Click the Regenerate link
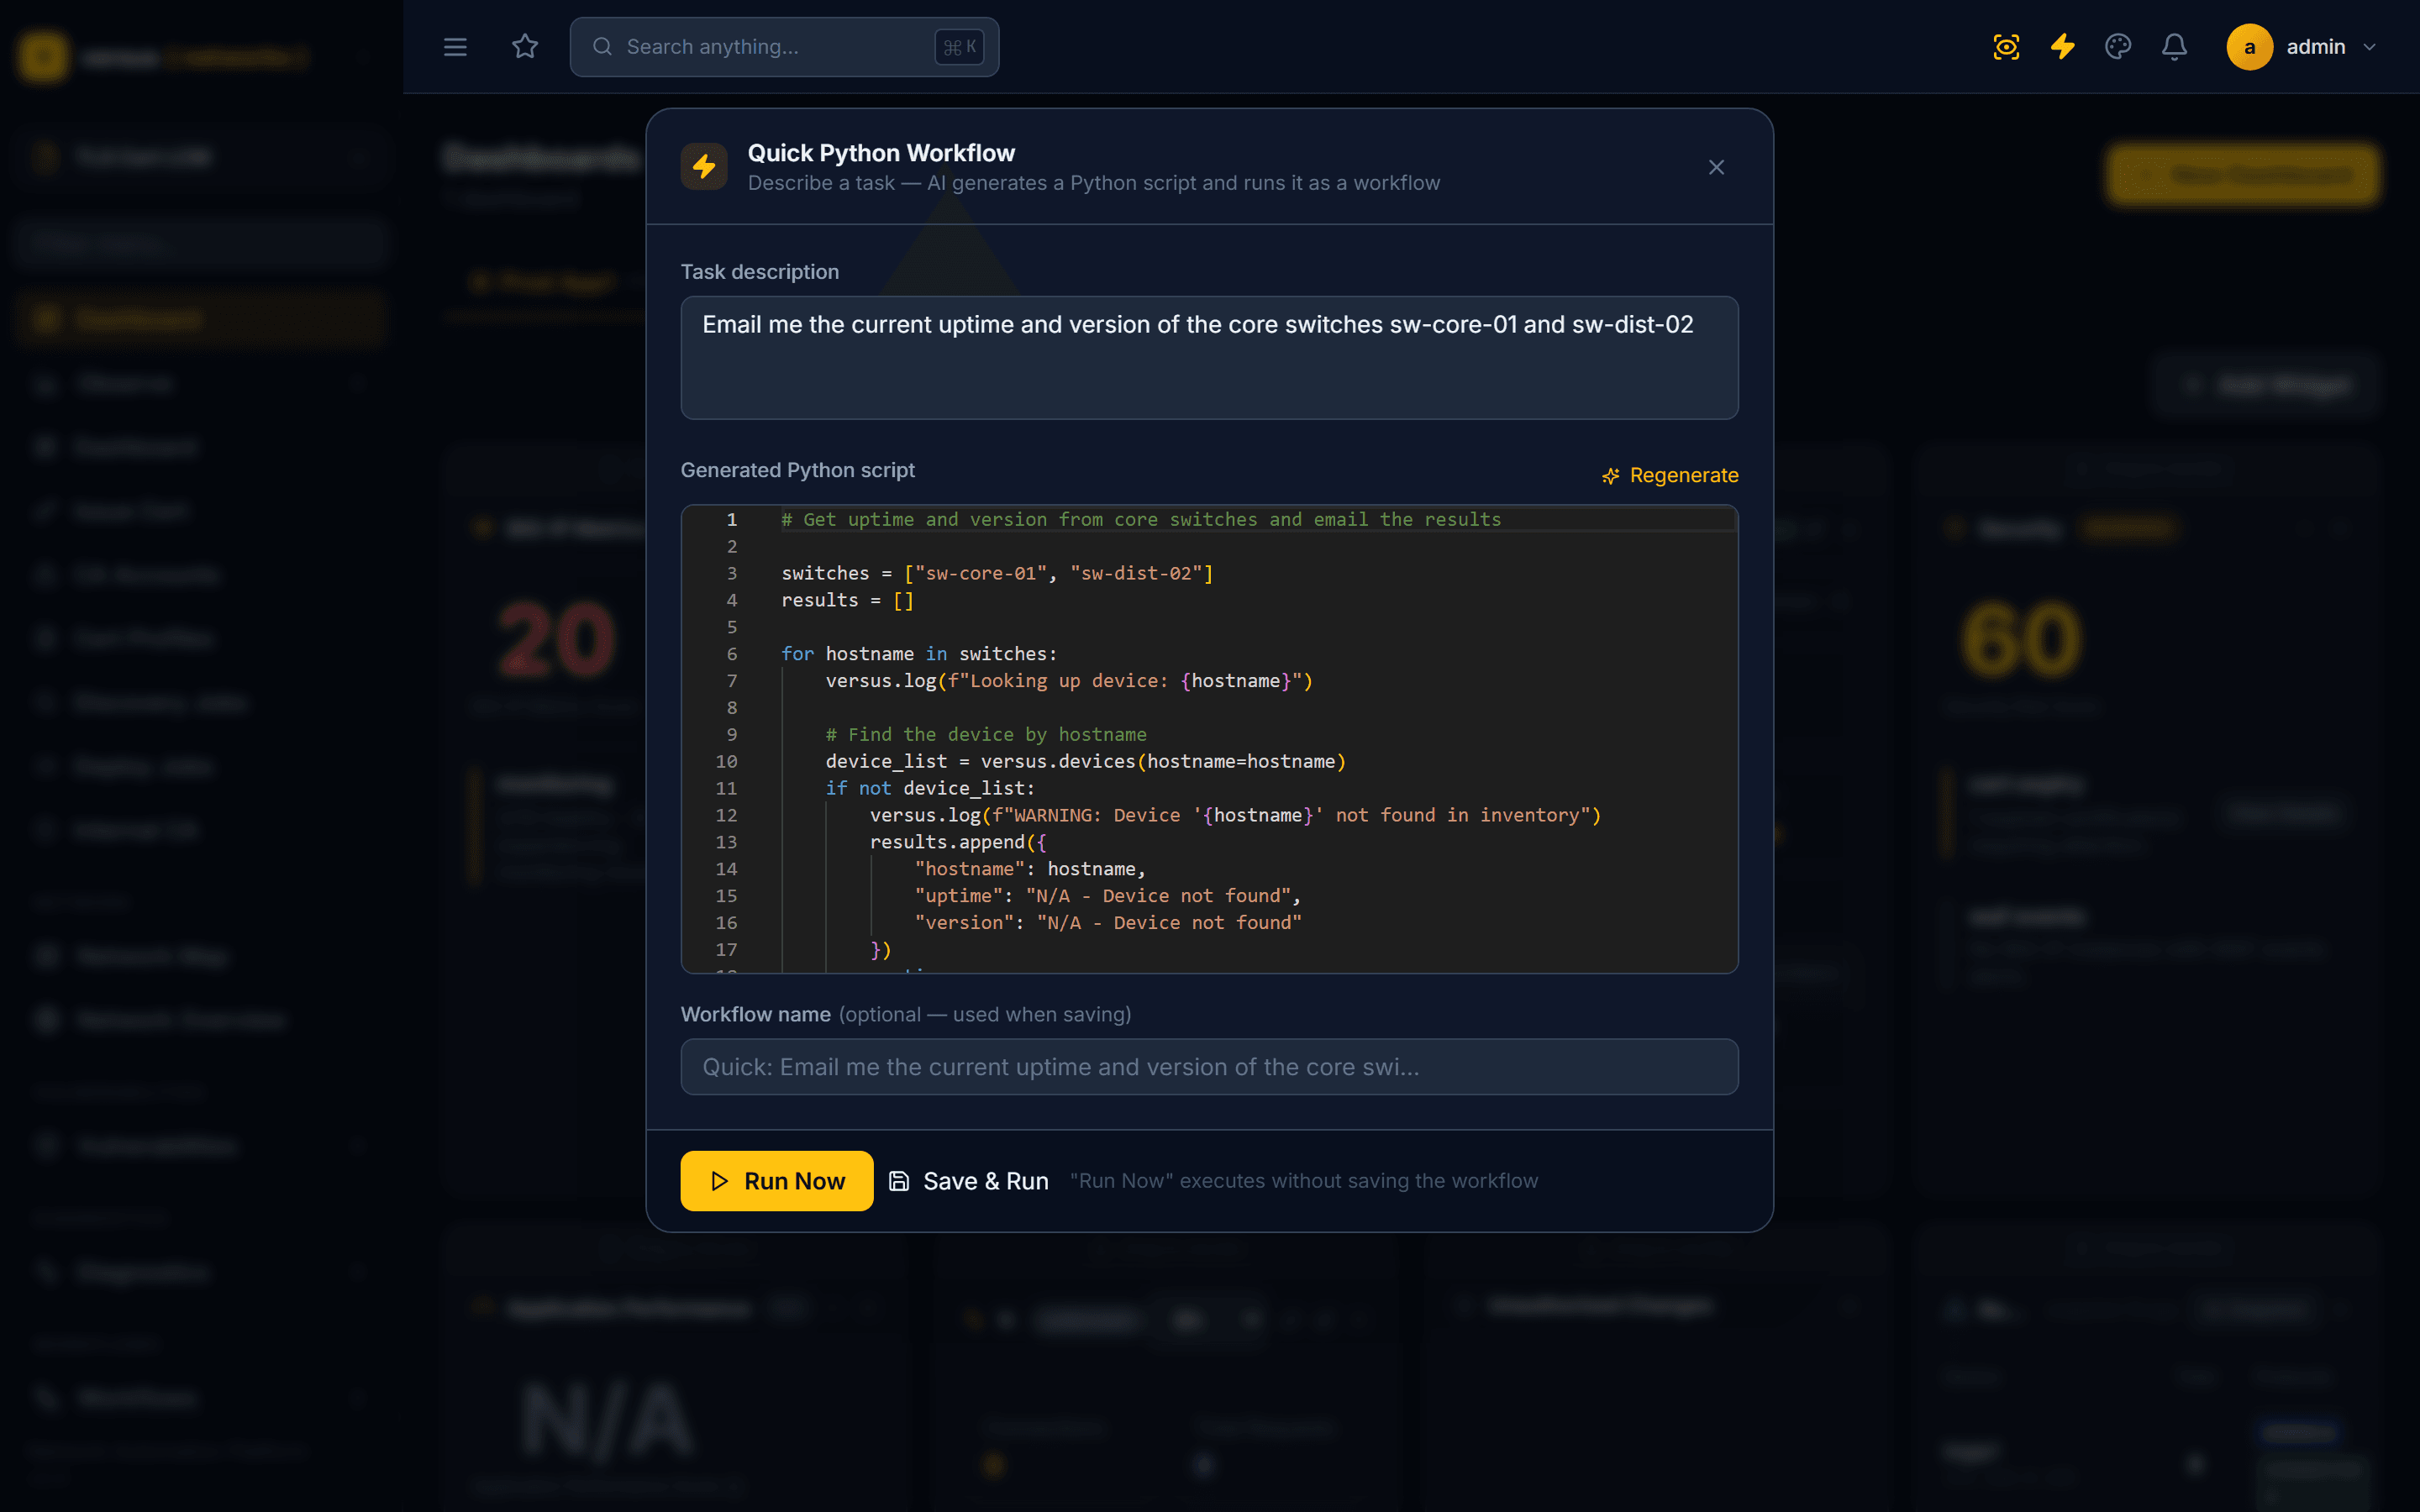The height and width of the screenshot is (1512, 2420). 1670,476
